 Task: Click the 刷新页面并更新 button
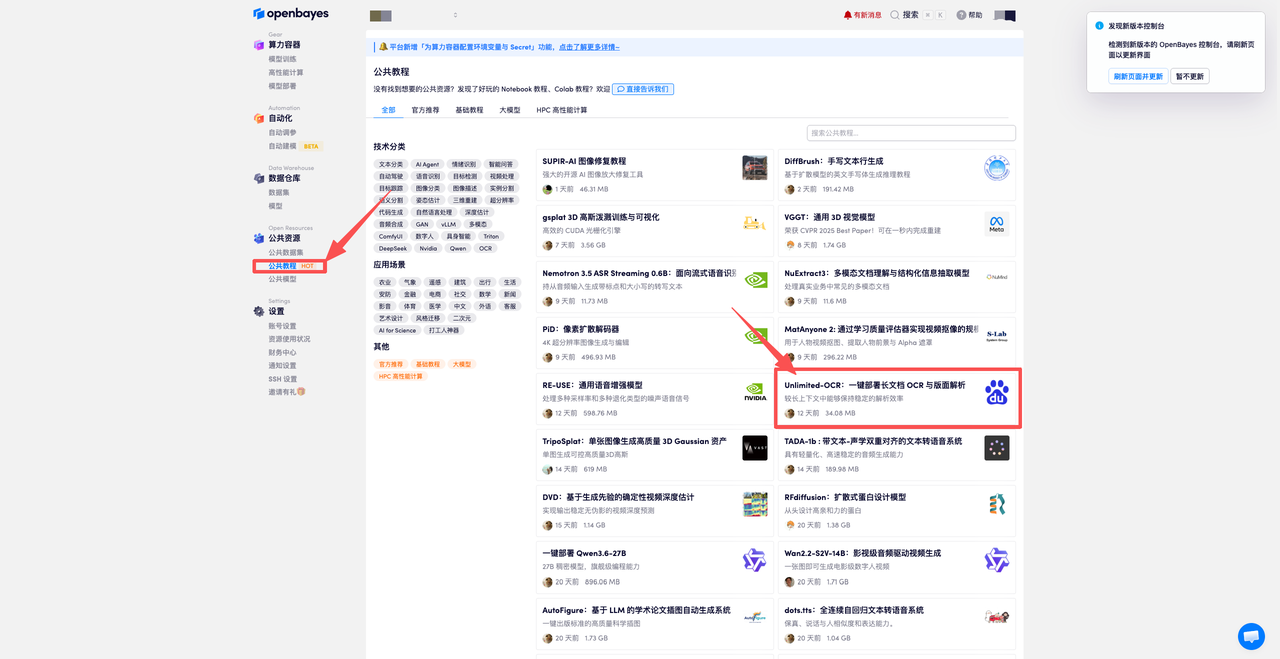[1138, 76]
